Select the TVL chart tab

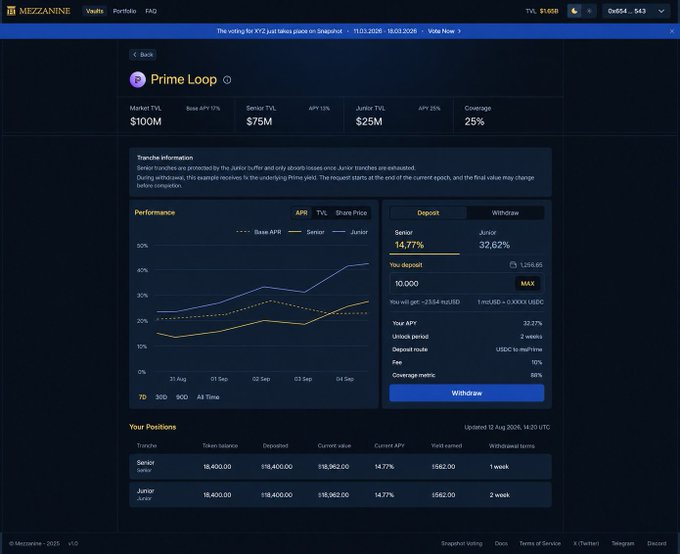(x=321, y=213)
